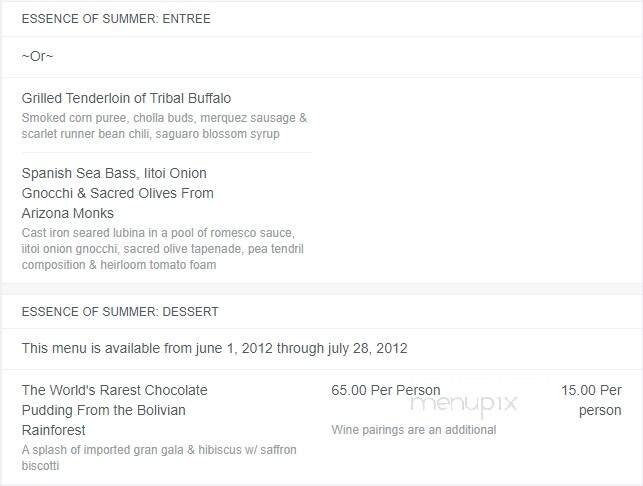The width and height of the screenshot is (643, 486).
Task: Open the Spanish Sea Bass, Iitoi Onion item
Action: coord(114,173)
